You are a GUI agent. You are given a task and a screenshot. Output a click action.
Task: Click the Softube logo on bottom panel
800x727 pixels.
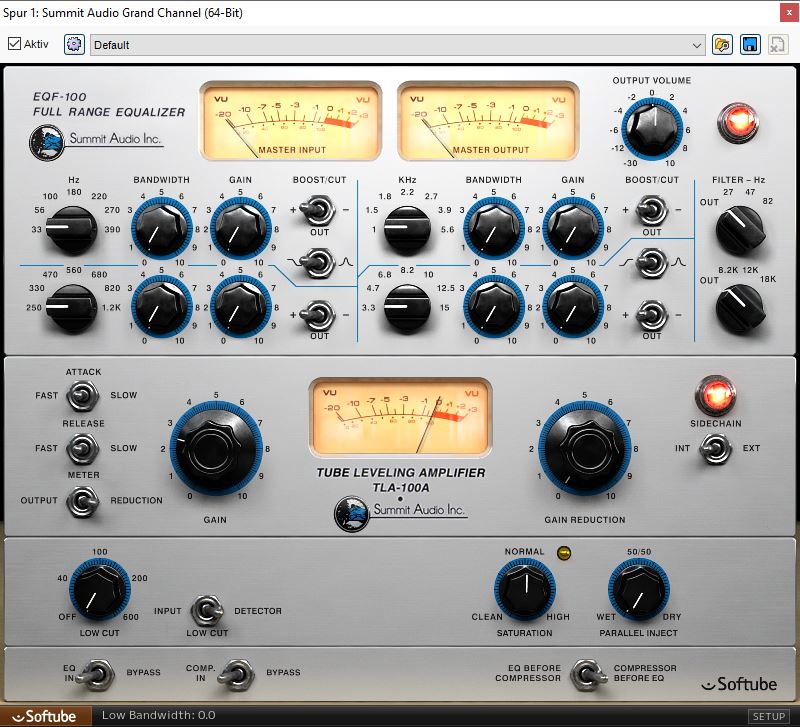[739, 684]
